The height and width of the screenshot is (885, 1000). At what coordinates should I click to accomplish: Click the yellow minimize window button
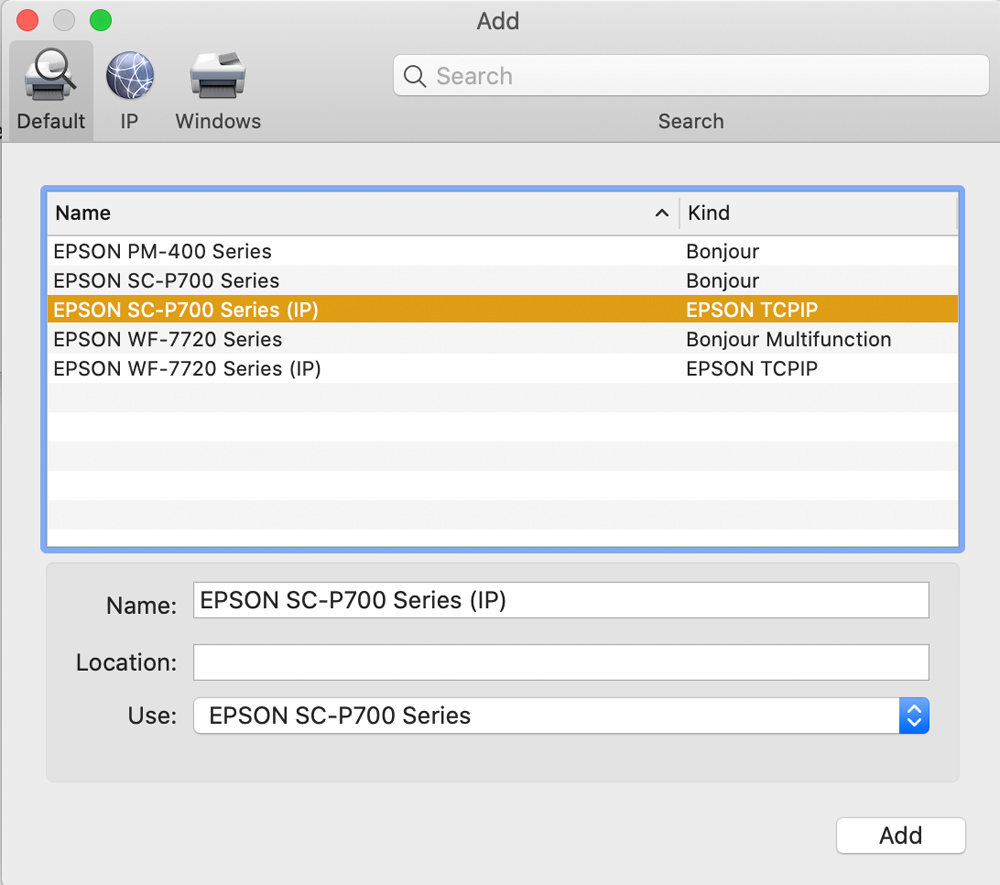(x=64, y=20)
